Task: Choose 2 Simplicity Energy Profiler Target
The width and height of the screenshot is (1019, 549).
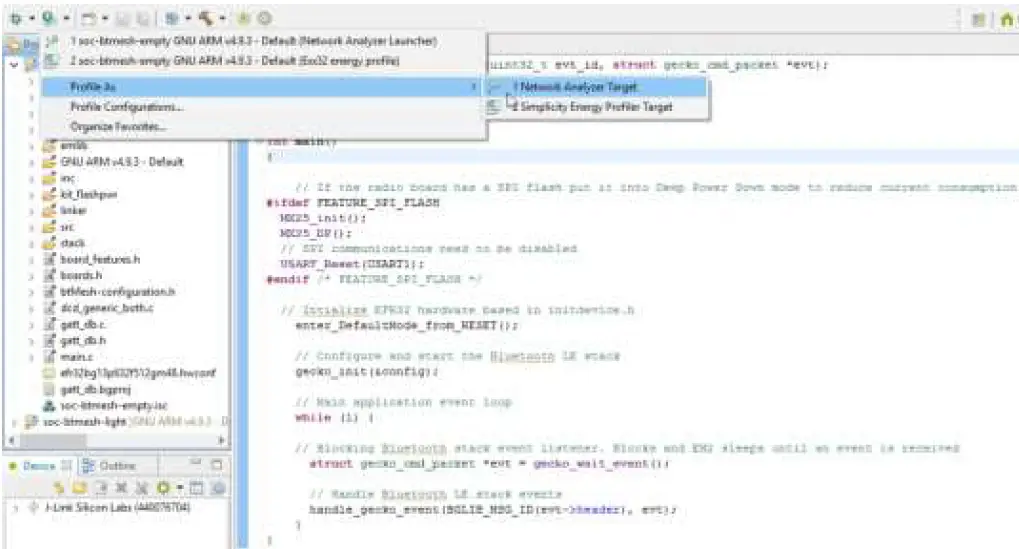Action: [x=595, y=107]
